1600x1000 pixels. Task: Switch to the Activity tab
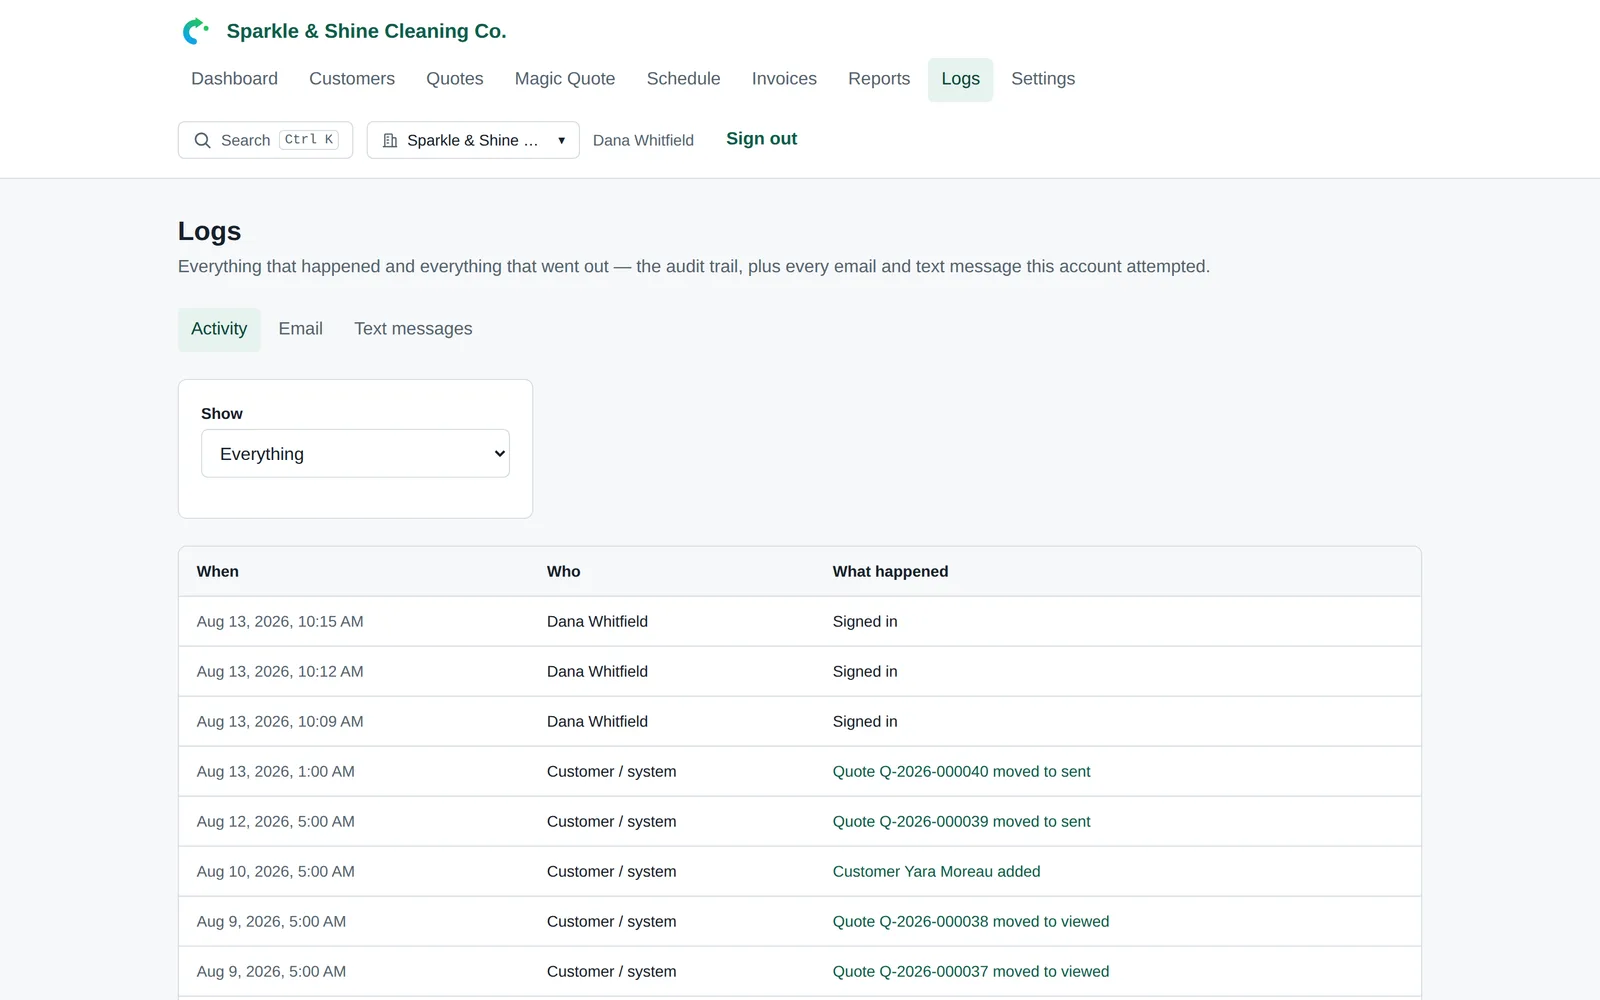[219, 329]
